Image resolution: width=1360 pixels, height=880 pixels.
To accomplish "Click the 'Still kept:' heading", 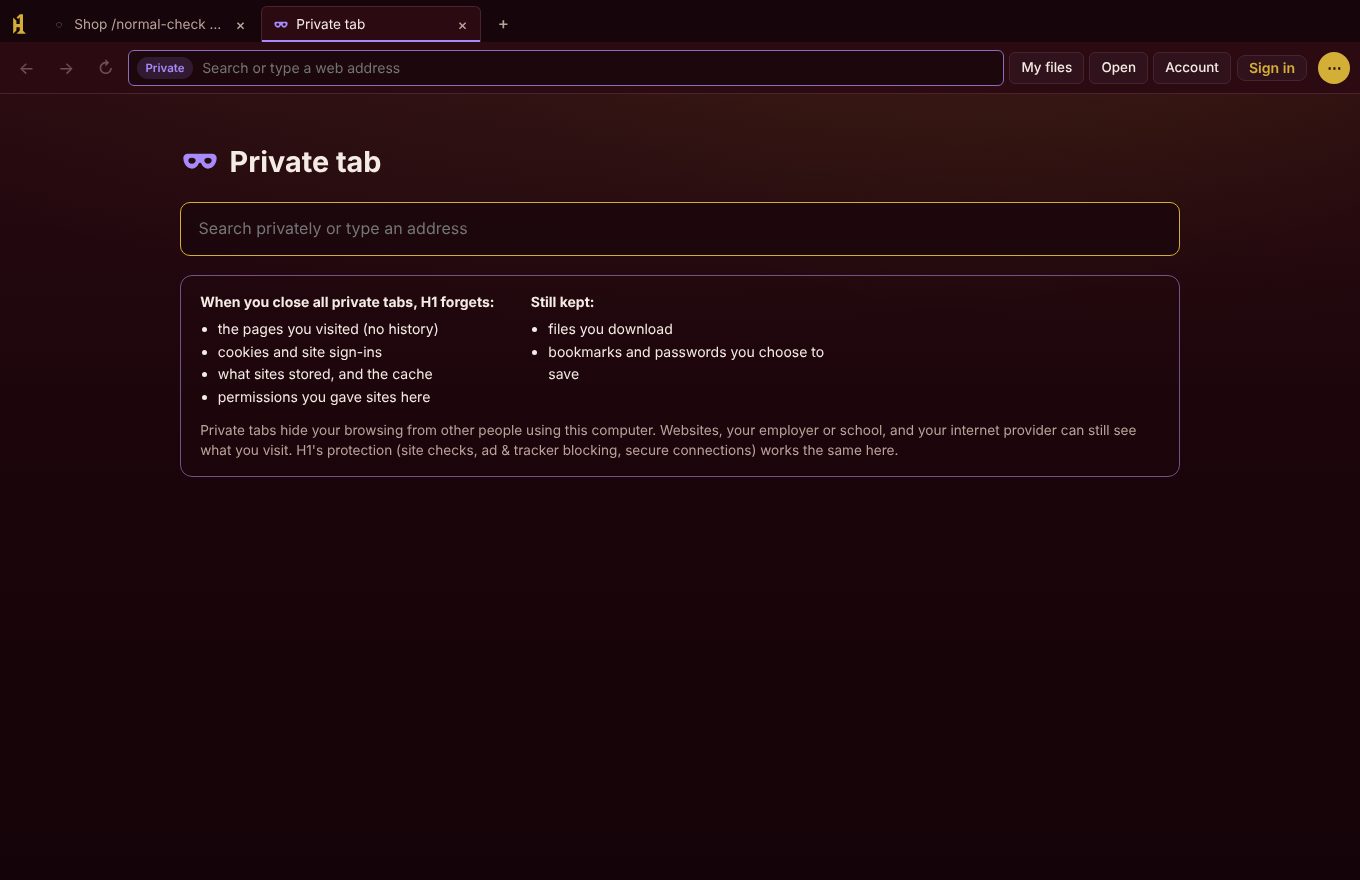I will pos(562,302).
